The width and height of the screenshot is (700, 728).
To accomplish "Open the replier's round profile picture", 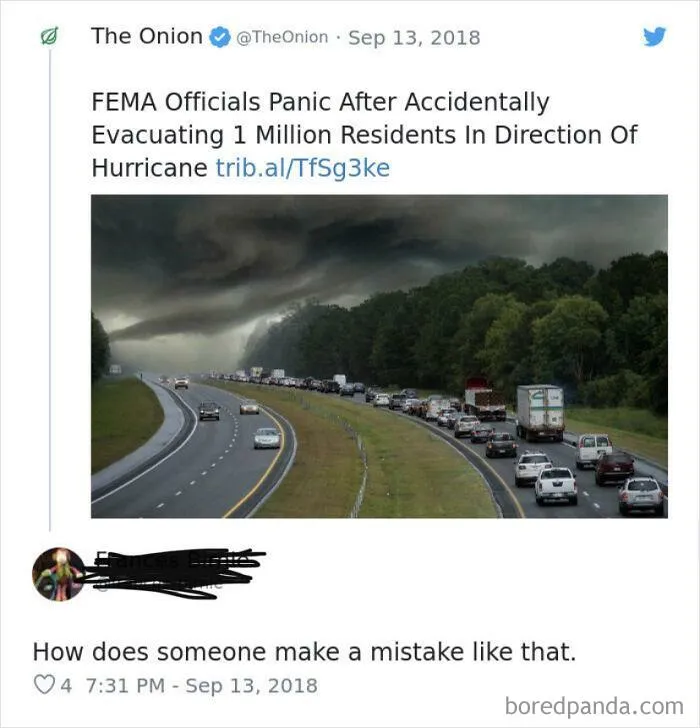I will pos(59,574).
